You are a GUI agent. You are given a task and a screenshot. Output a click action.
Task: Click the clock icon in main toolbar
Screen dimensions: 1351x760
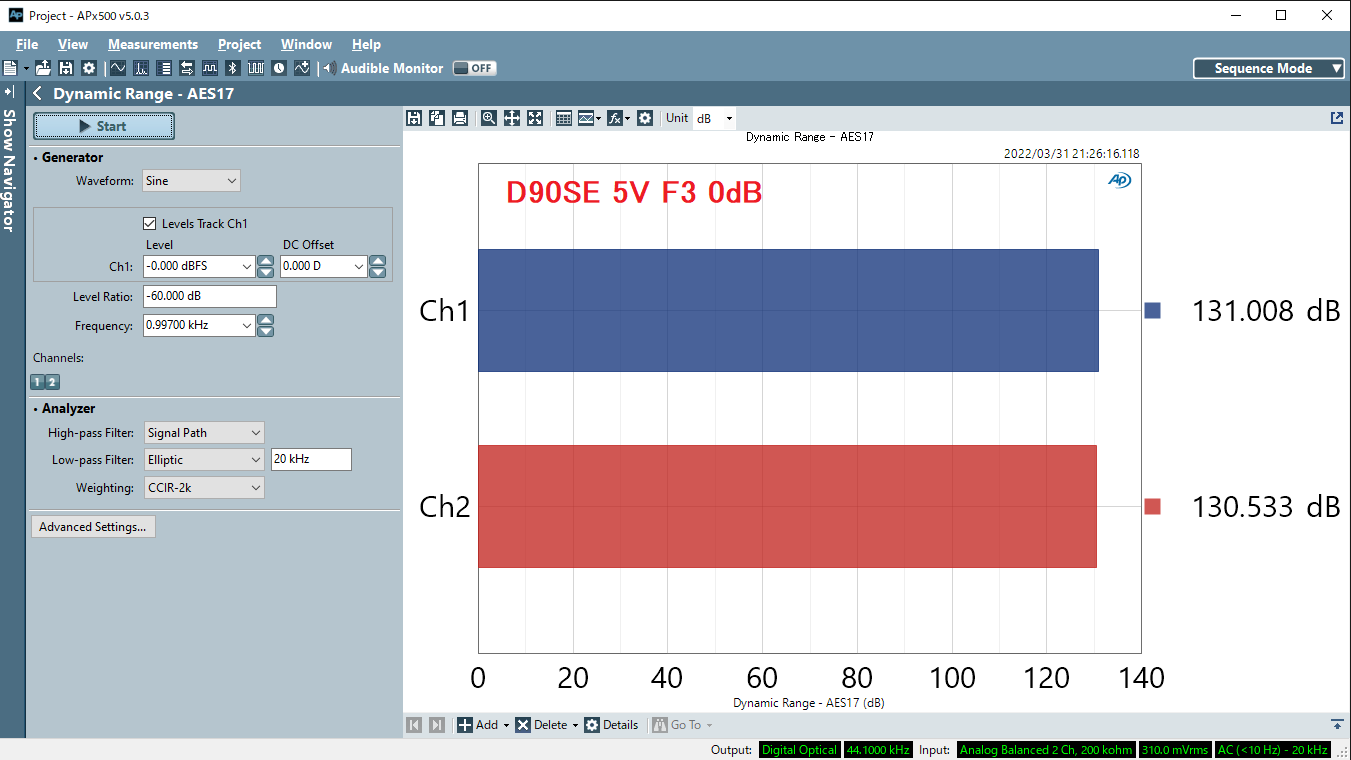(x=279, y=68)
